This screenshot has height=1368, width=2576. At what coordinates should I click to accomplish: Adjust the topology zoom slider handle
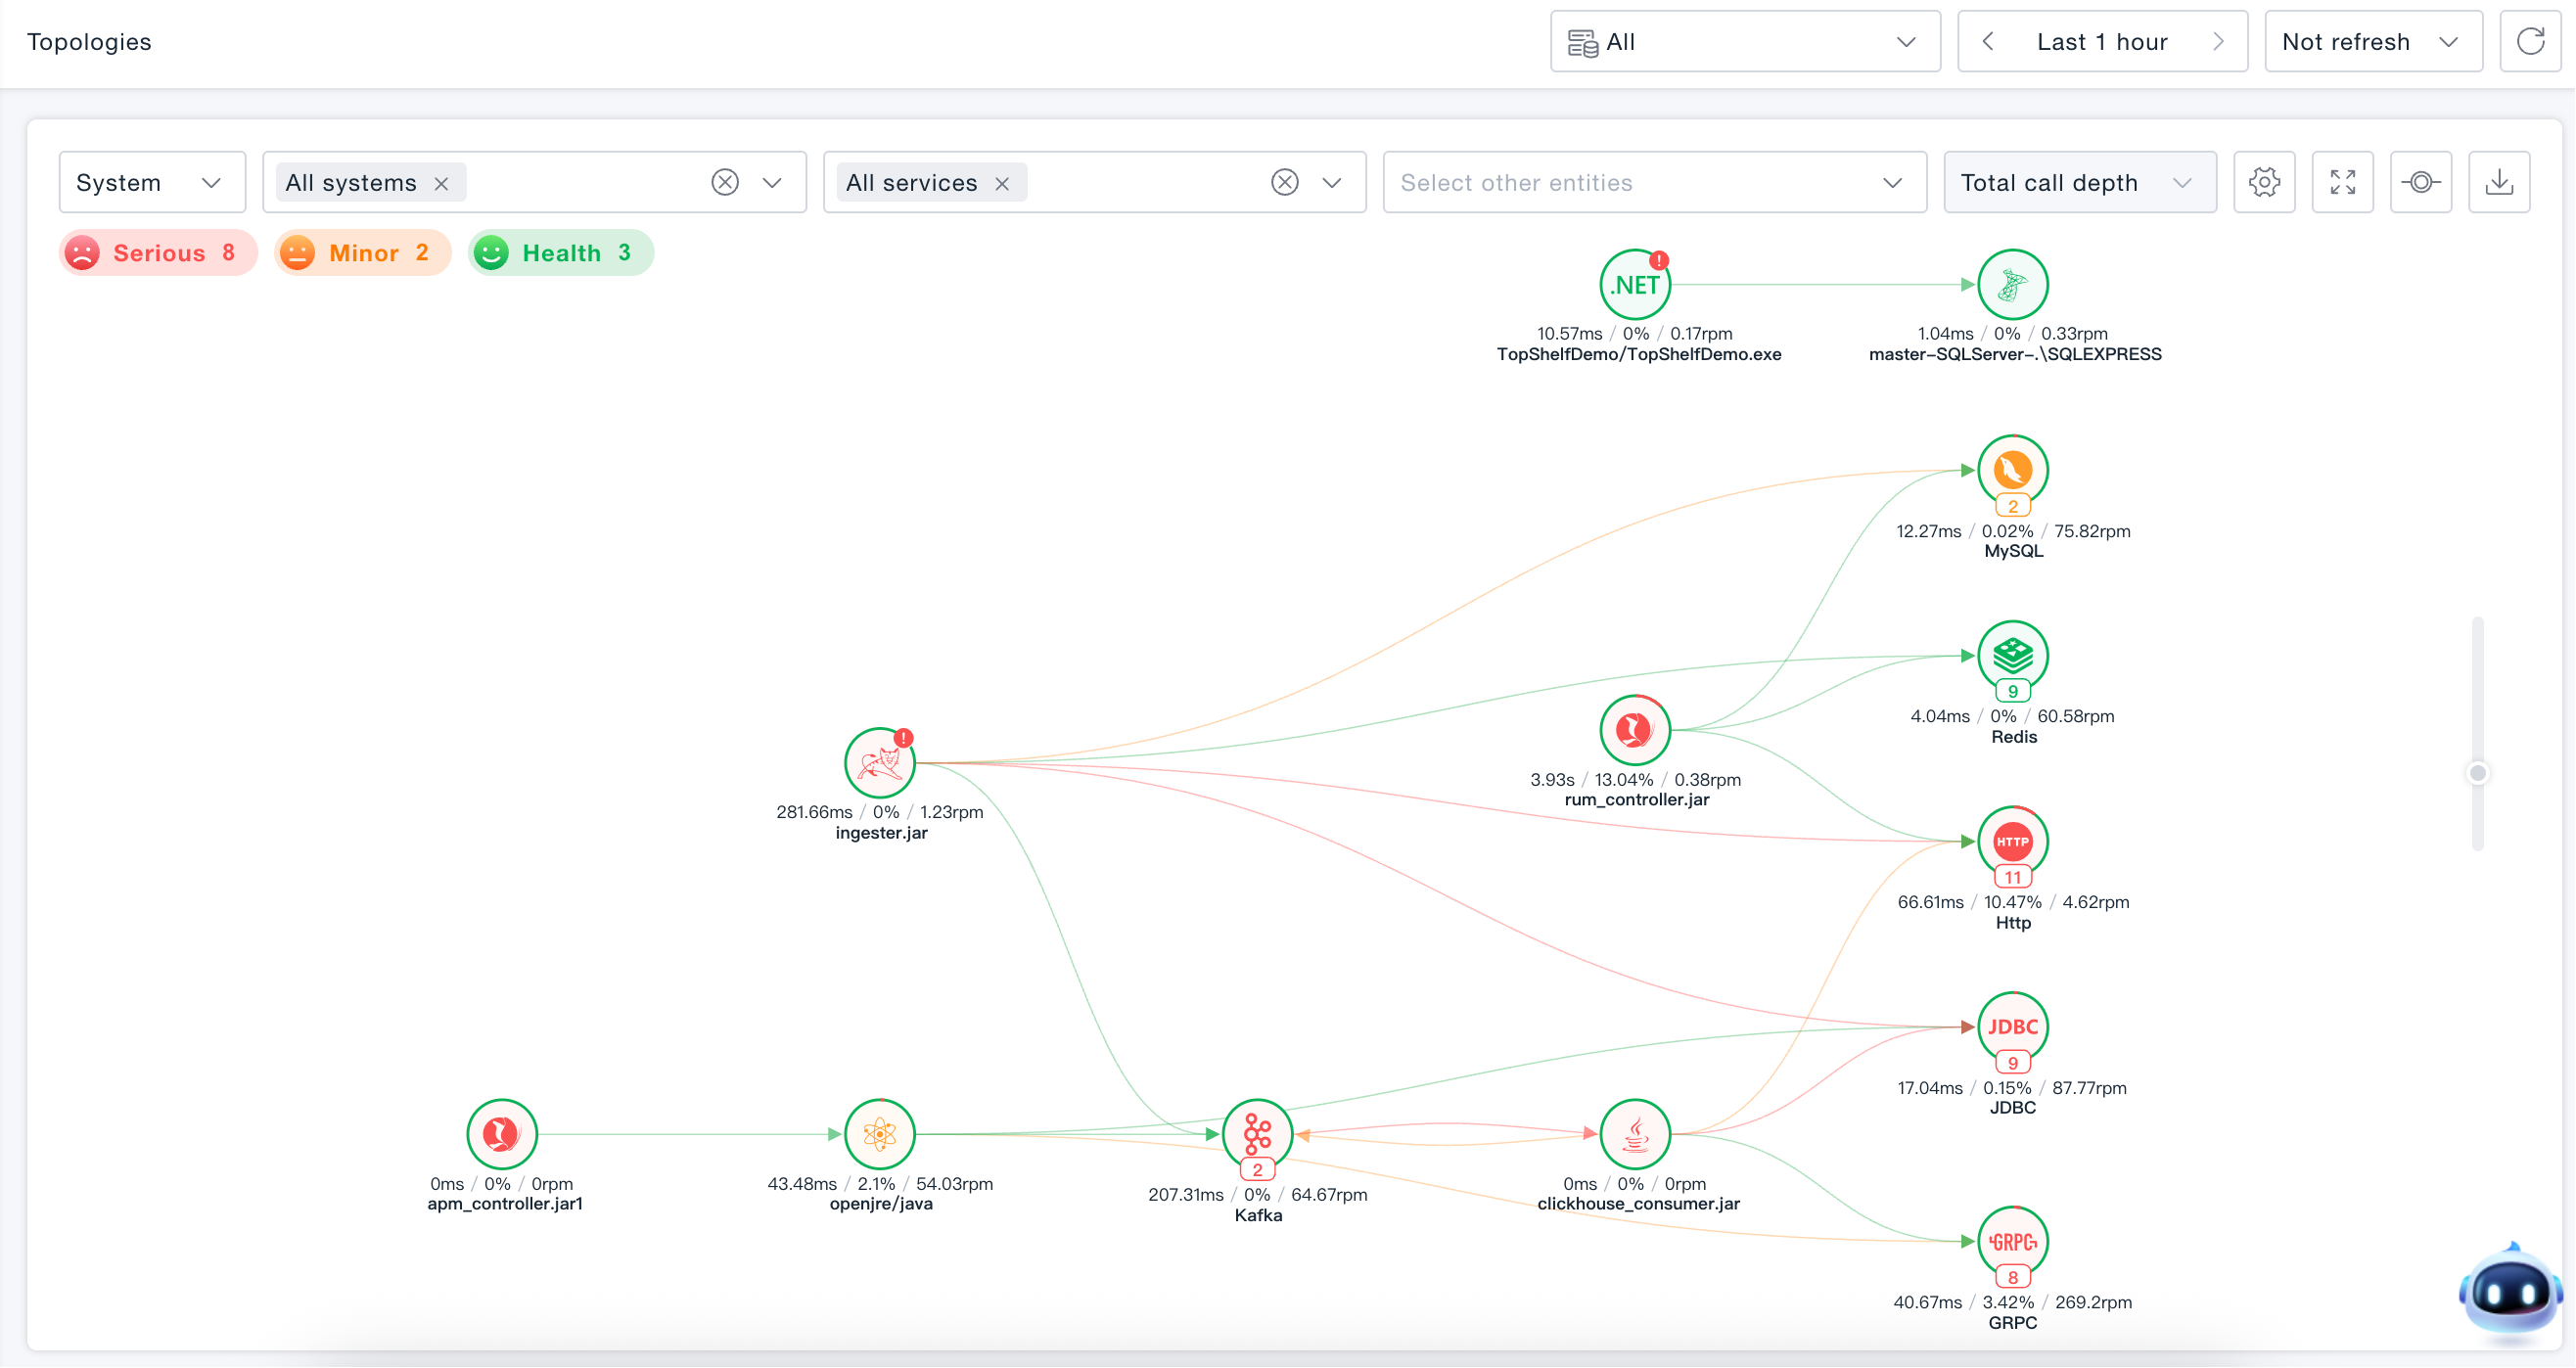[x=2477, y=773]
